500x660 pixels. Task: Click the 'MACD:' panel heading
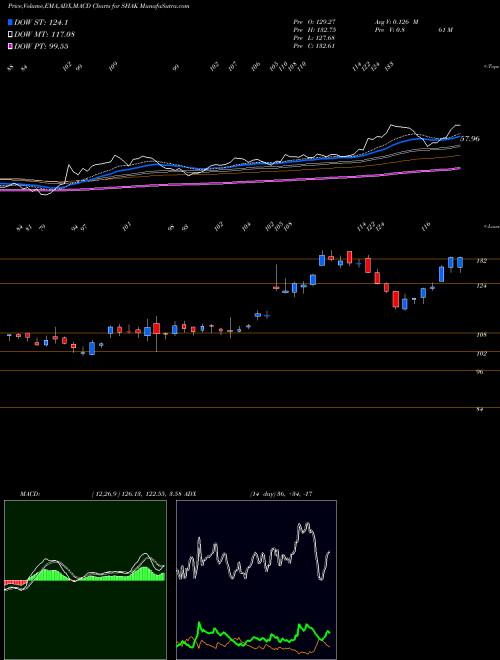(x=30, y=494)
